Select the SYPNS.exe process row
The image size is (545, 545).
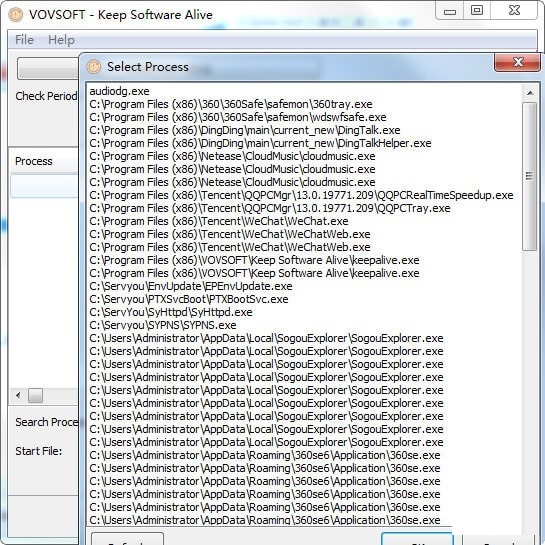click(x=304, y=325)
